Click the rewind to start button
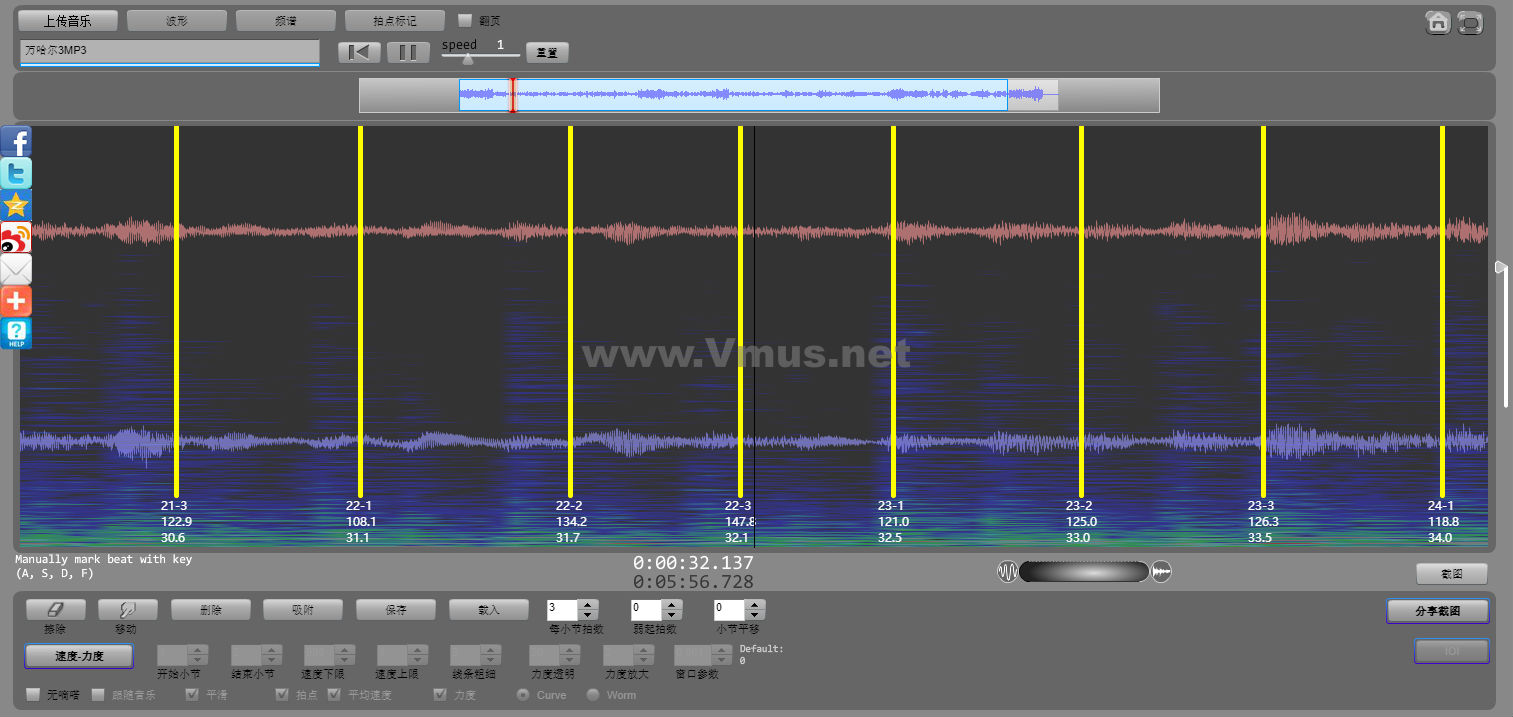The height and width of the screenshot is (717, 1513). [x=359, y=52]
